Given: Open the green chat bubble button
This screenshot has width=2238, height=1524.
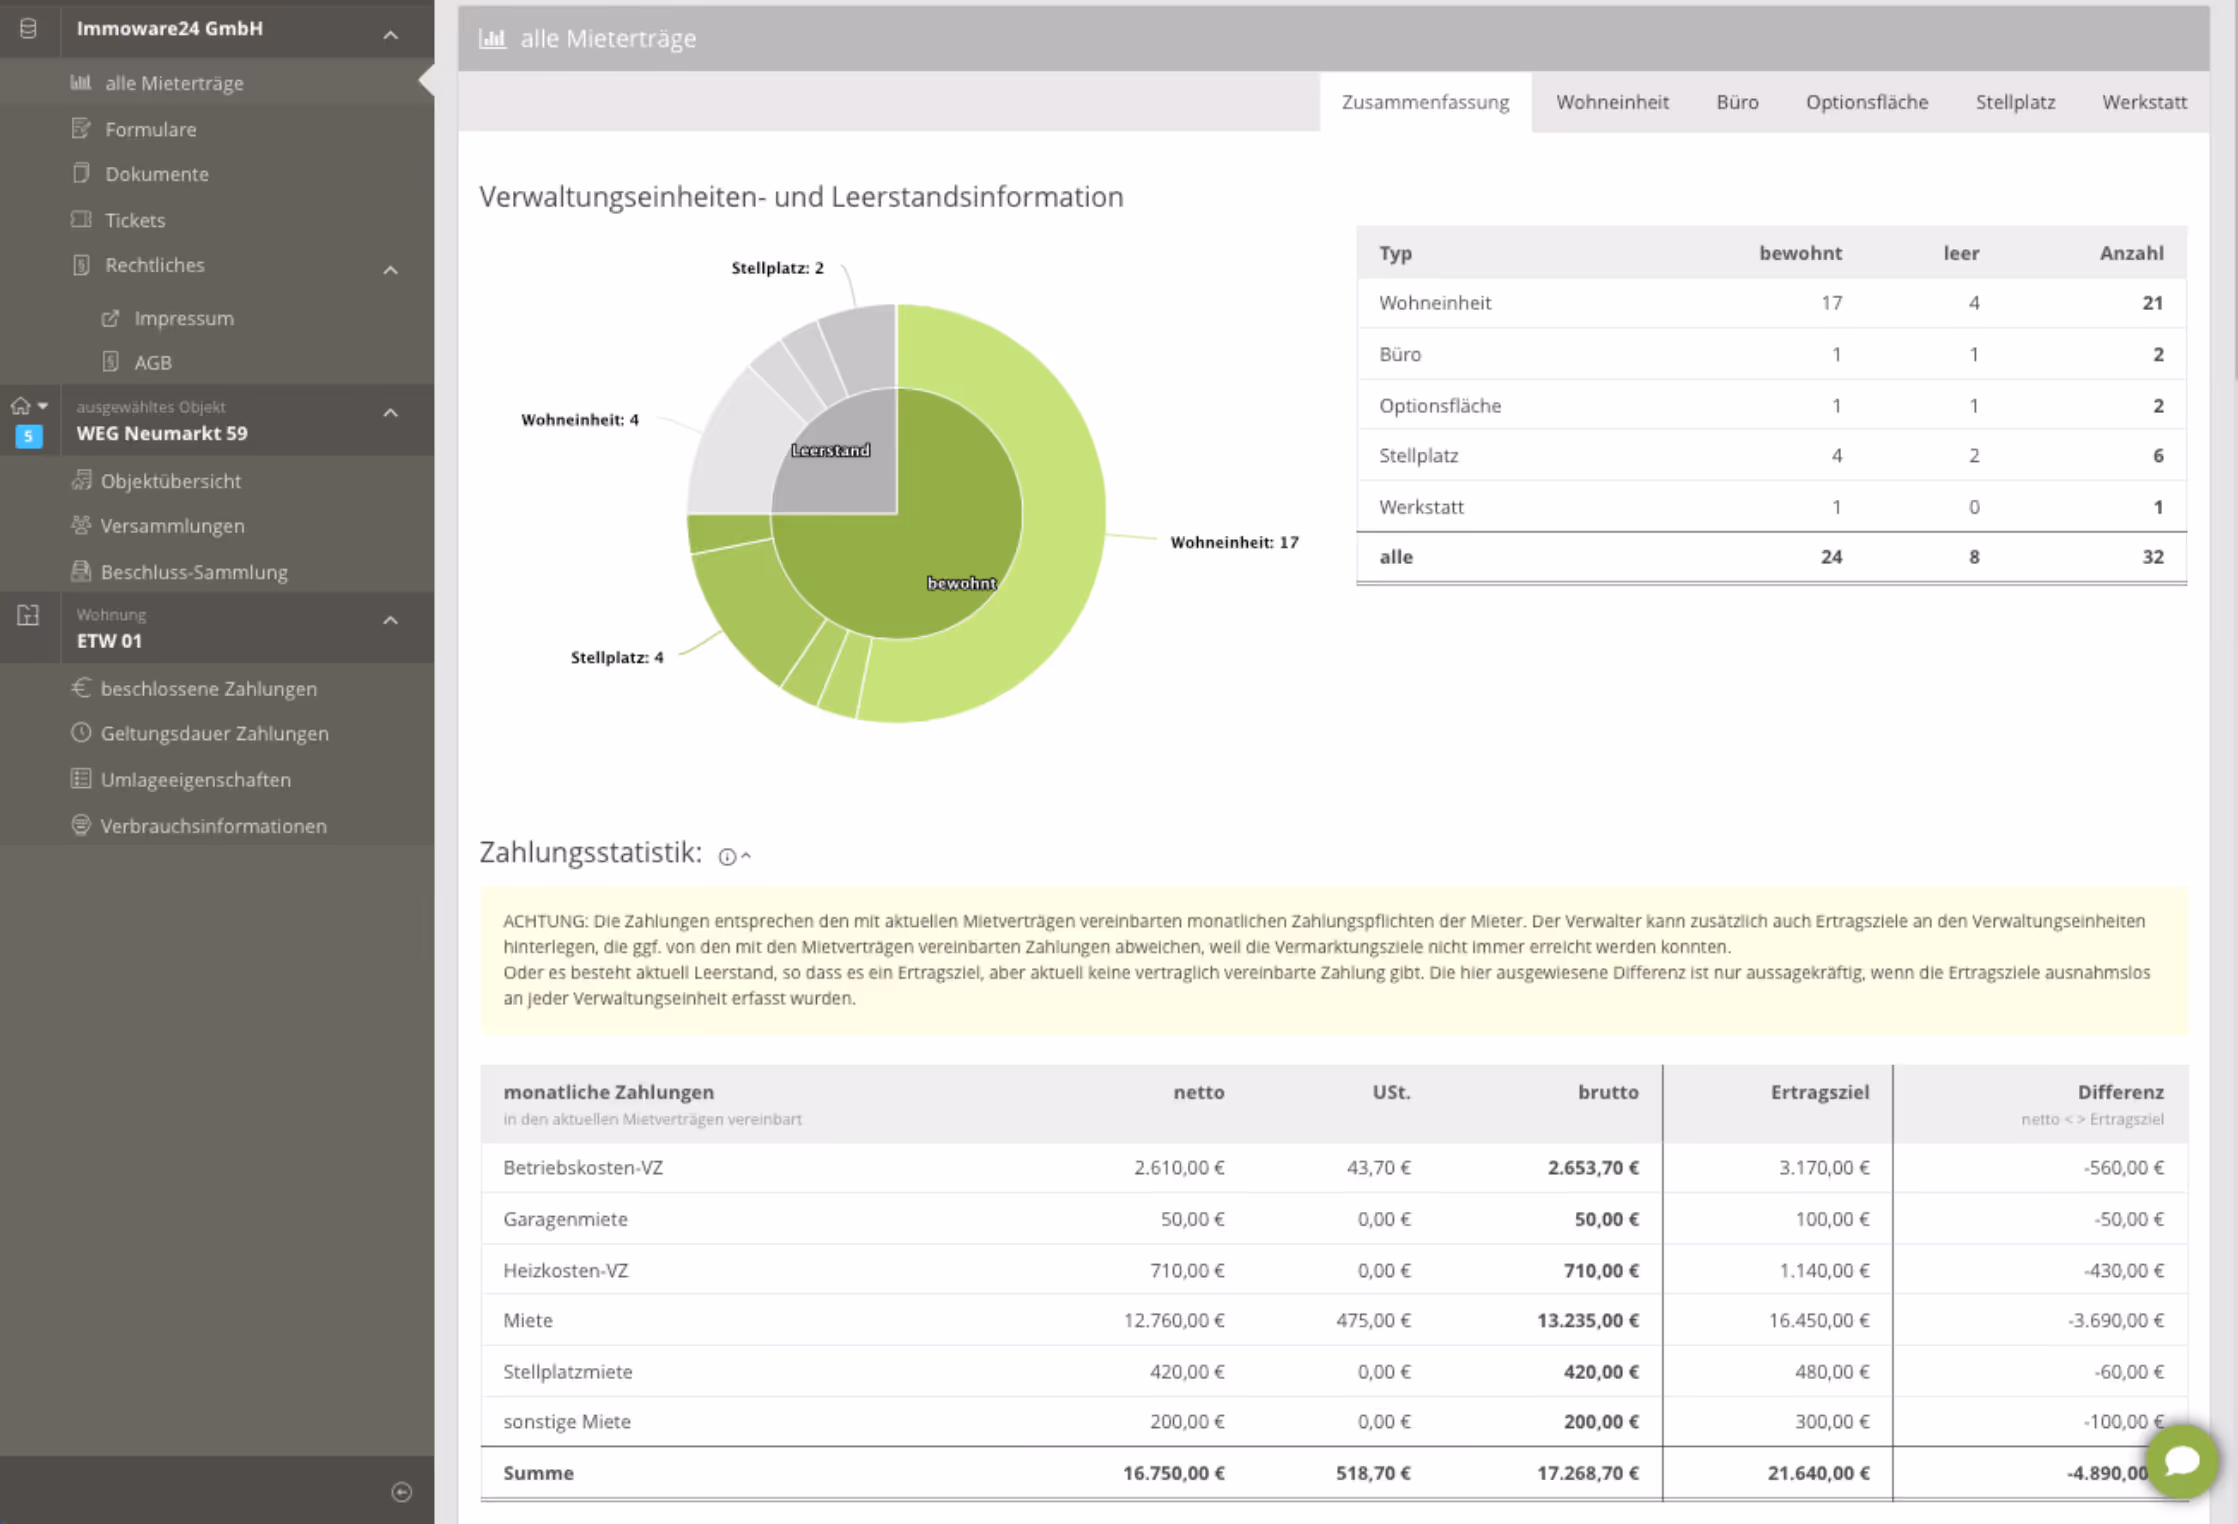Looking at the screenshot, I should tap(2182, 1461).
